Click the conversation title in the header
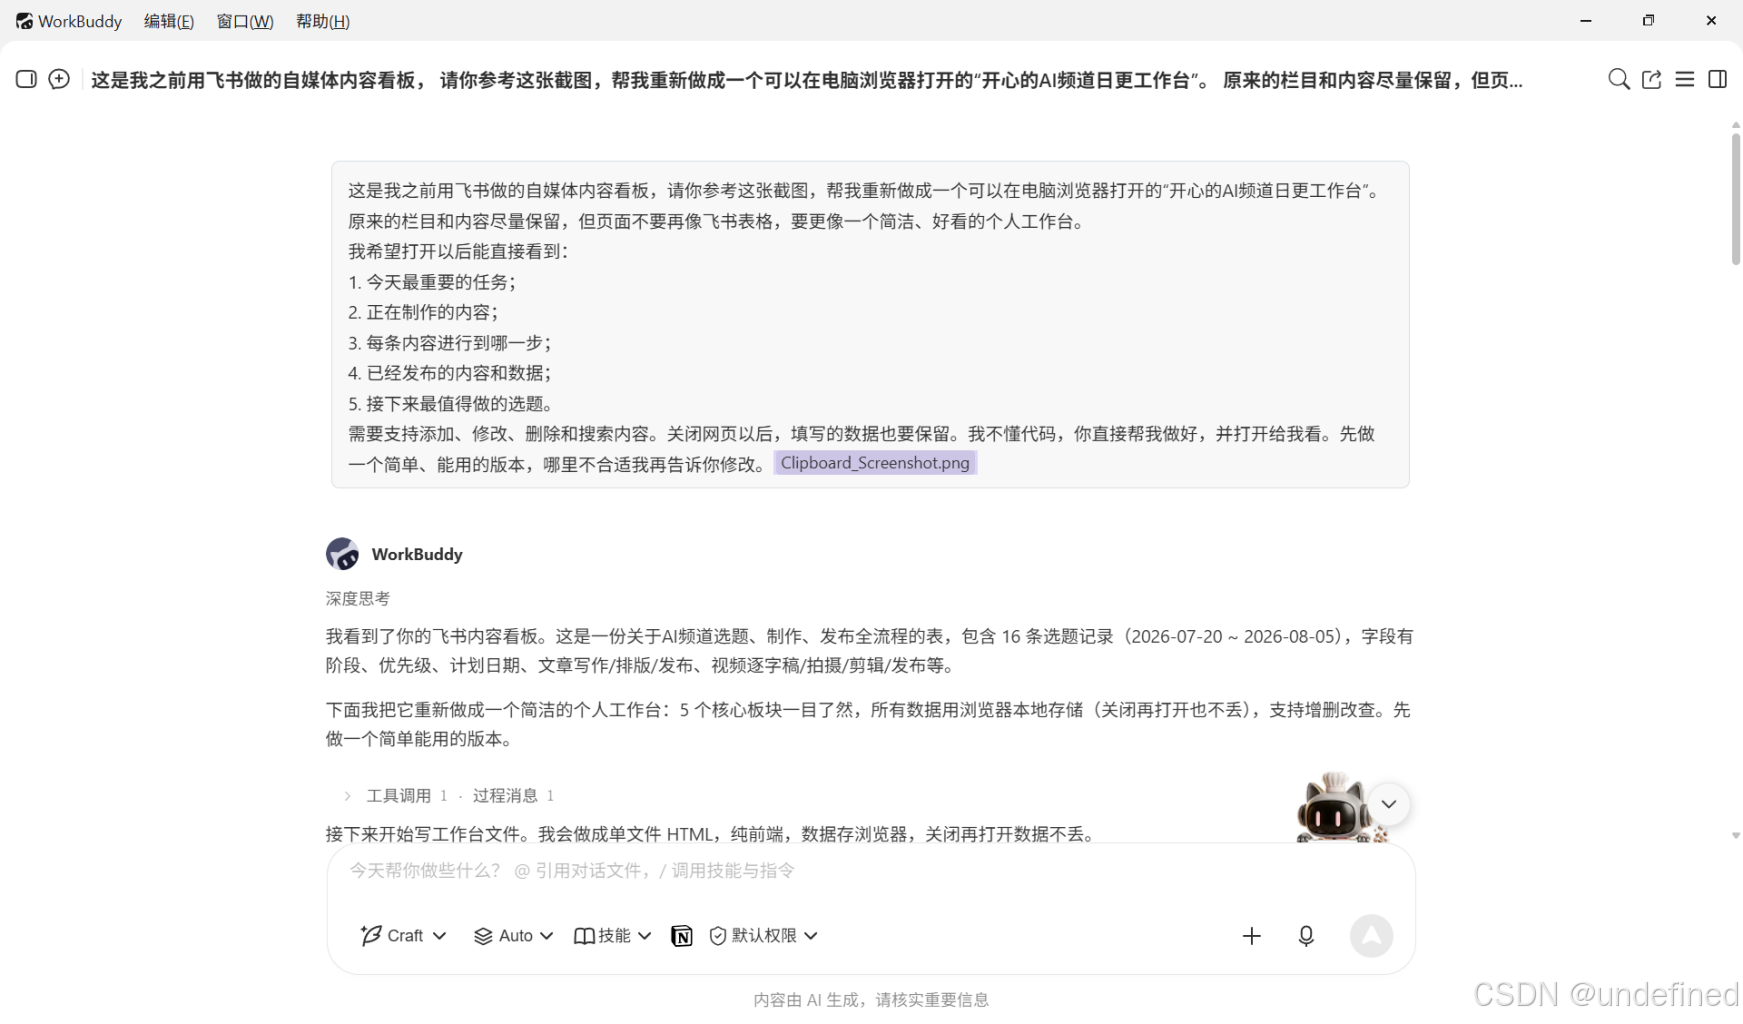Image resolution: width=1743 pixels, height=1024 pixels. pos(807,80)
